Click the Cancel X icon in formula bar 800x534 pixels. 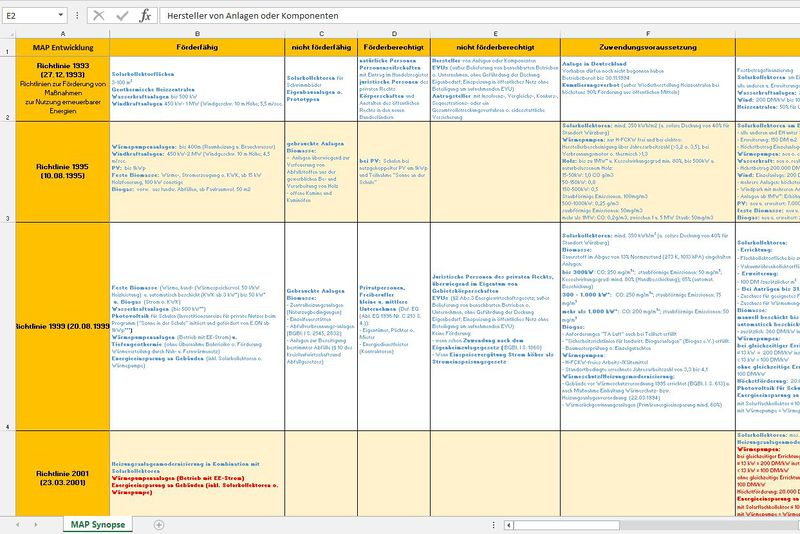click(98, 16)
